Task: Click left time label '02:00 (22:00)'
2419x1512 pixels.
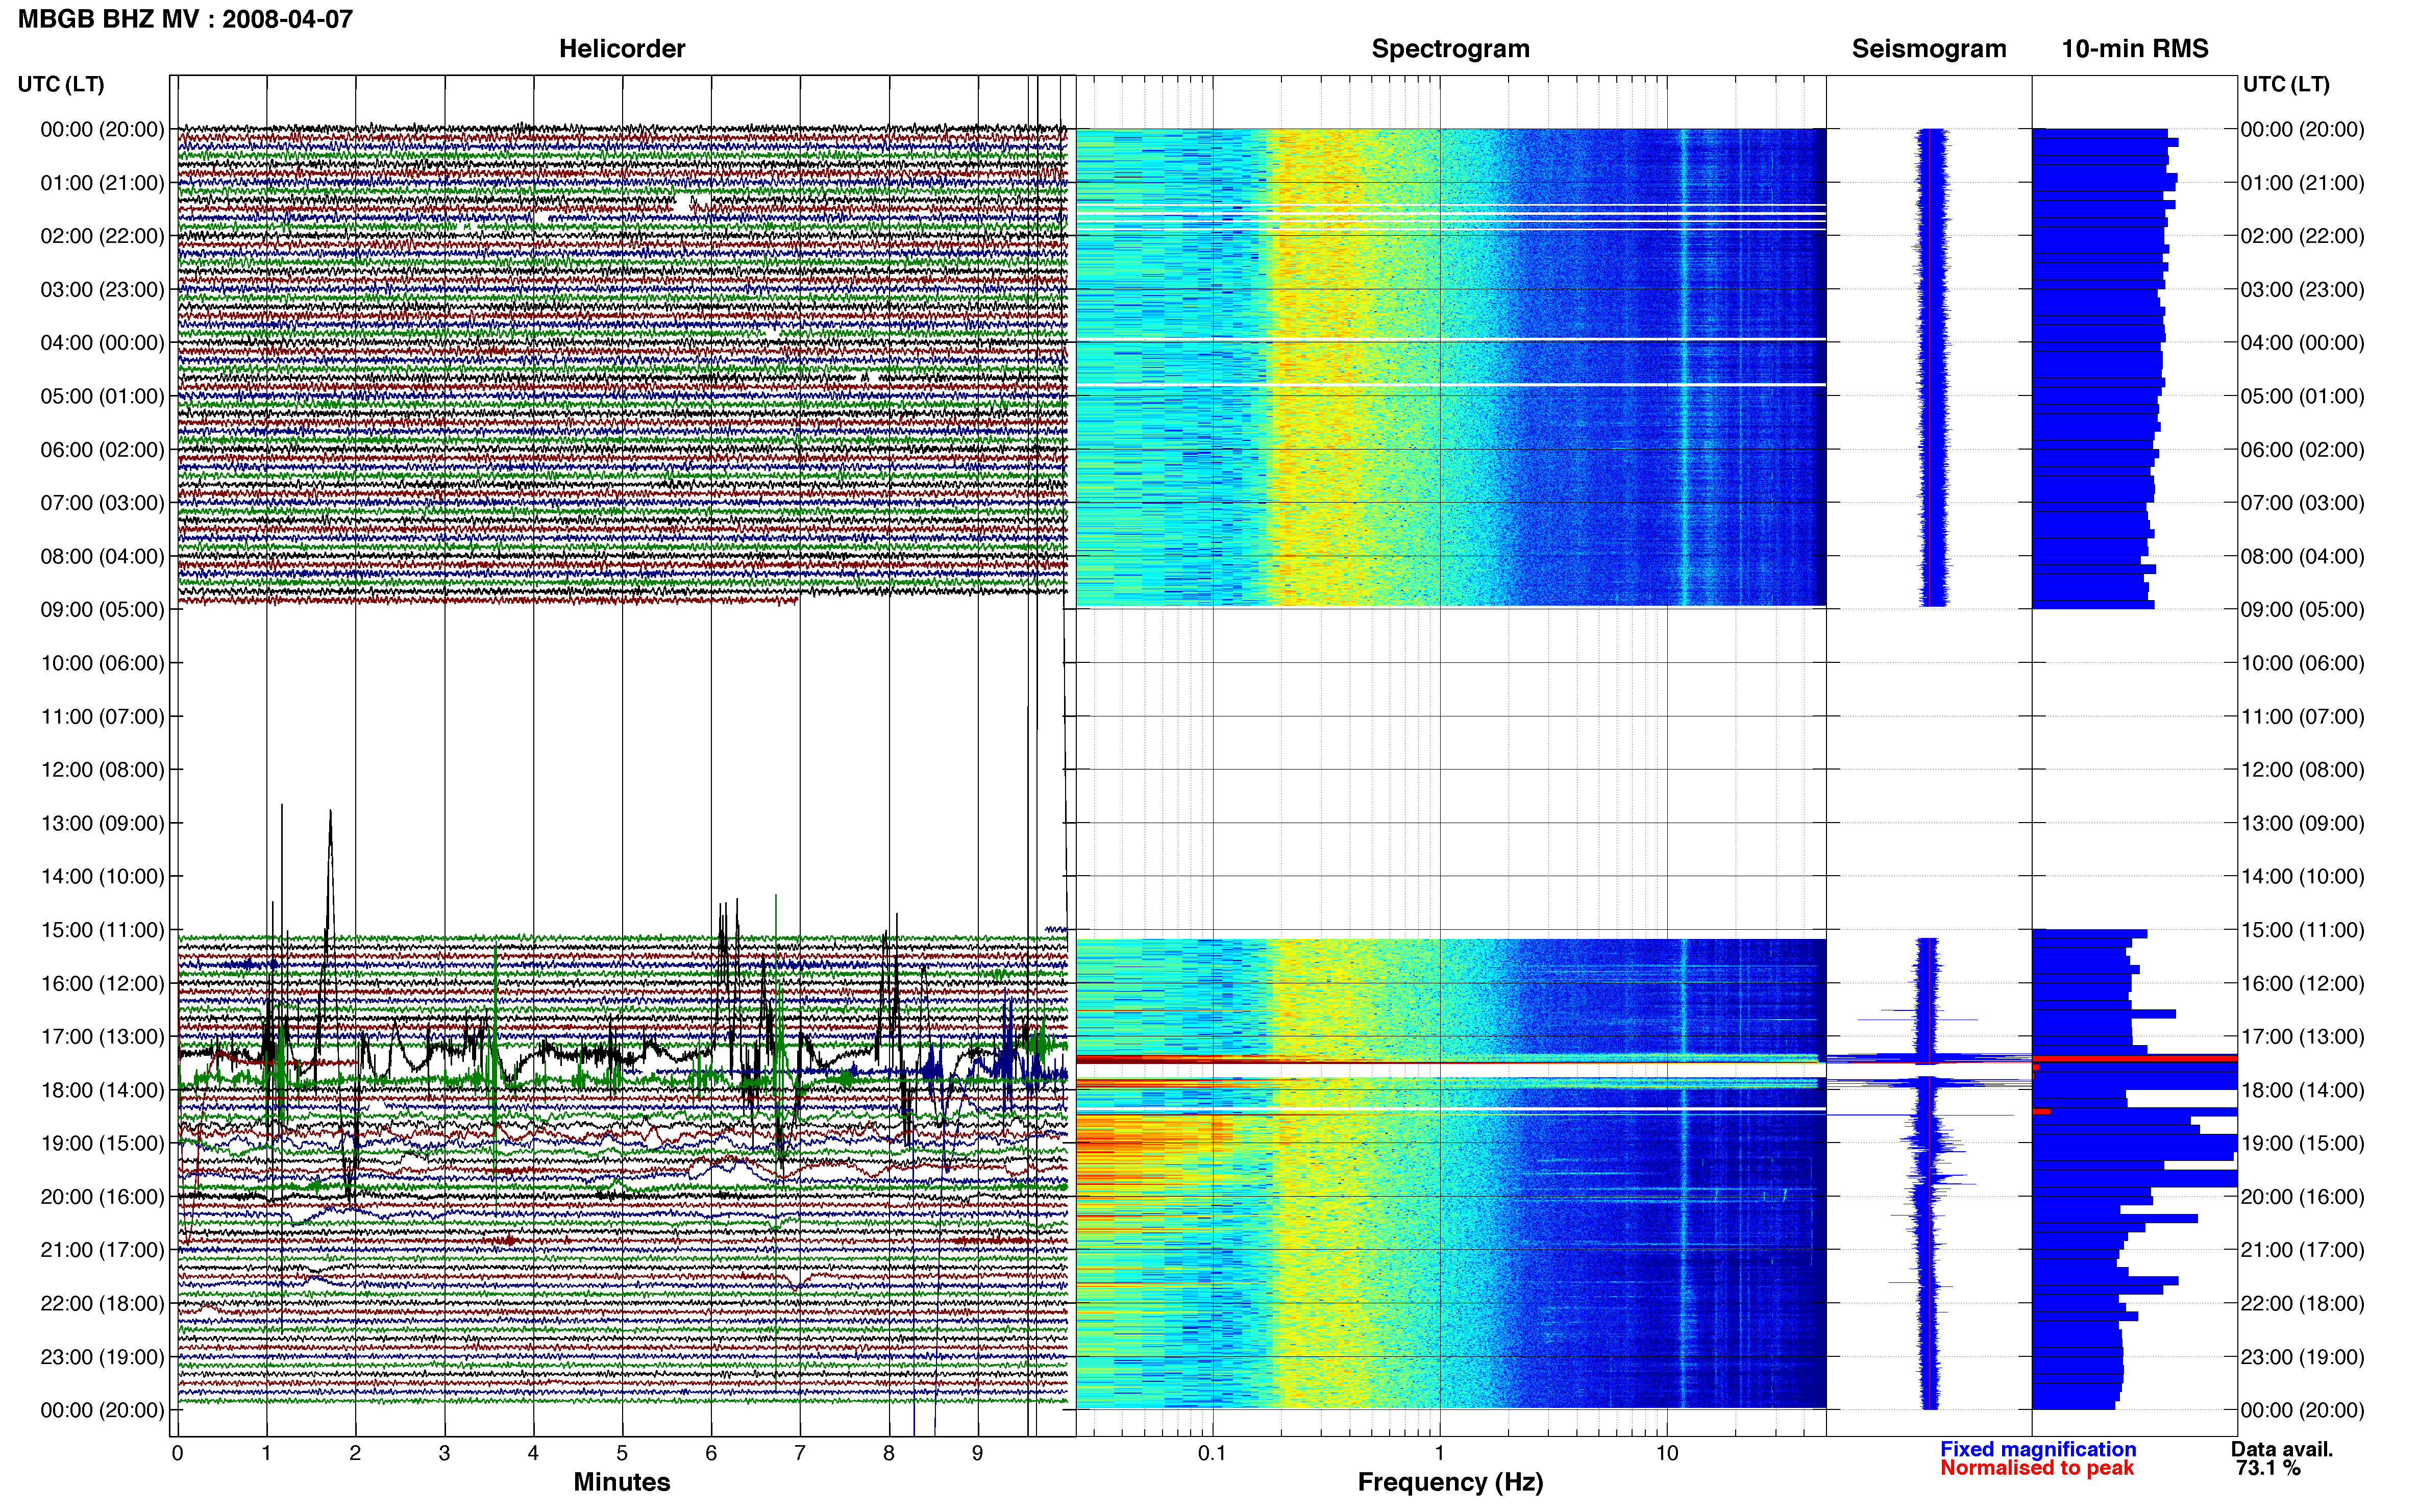Action: click(x=102, y=236)
